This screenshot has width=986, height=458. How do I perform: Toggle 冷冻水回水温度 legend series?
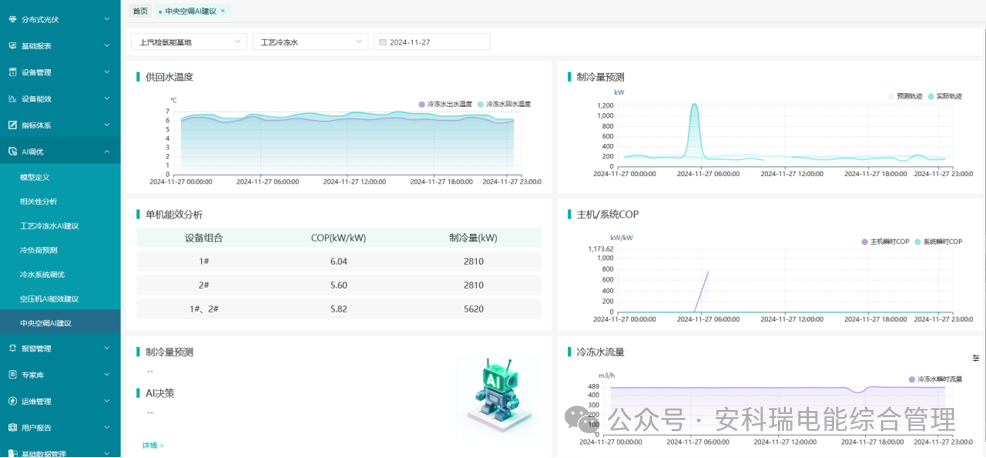504,104
